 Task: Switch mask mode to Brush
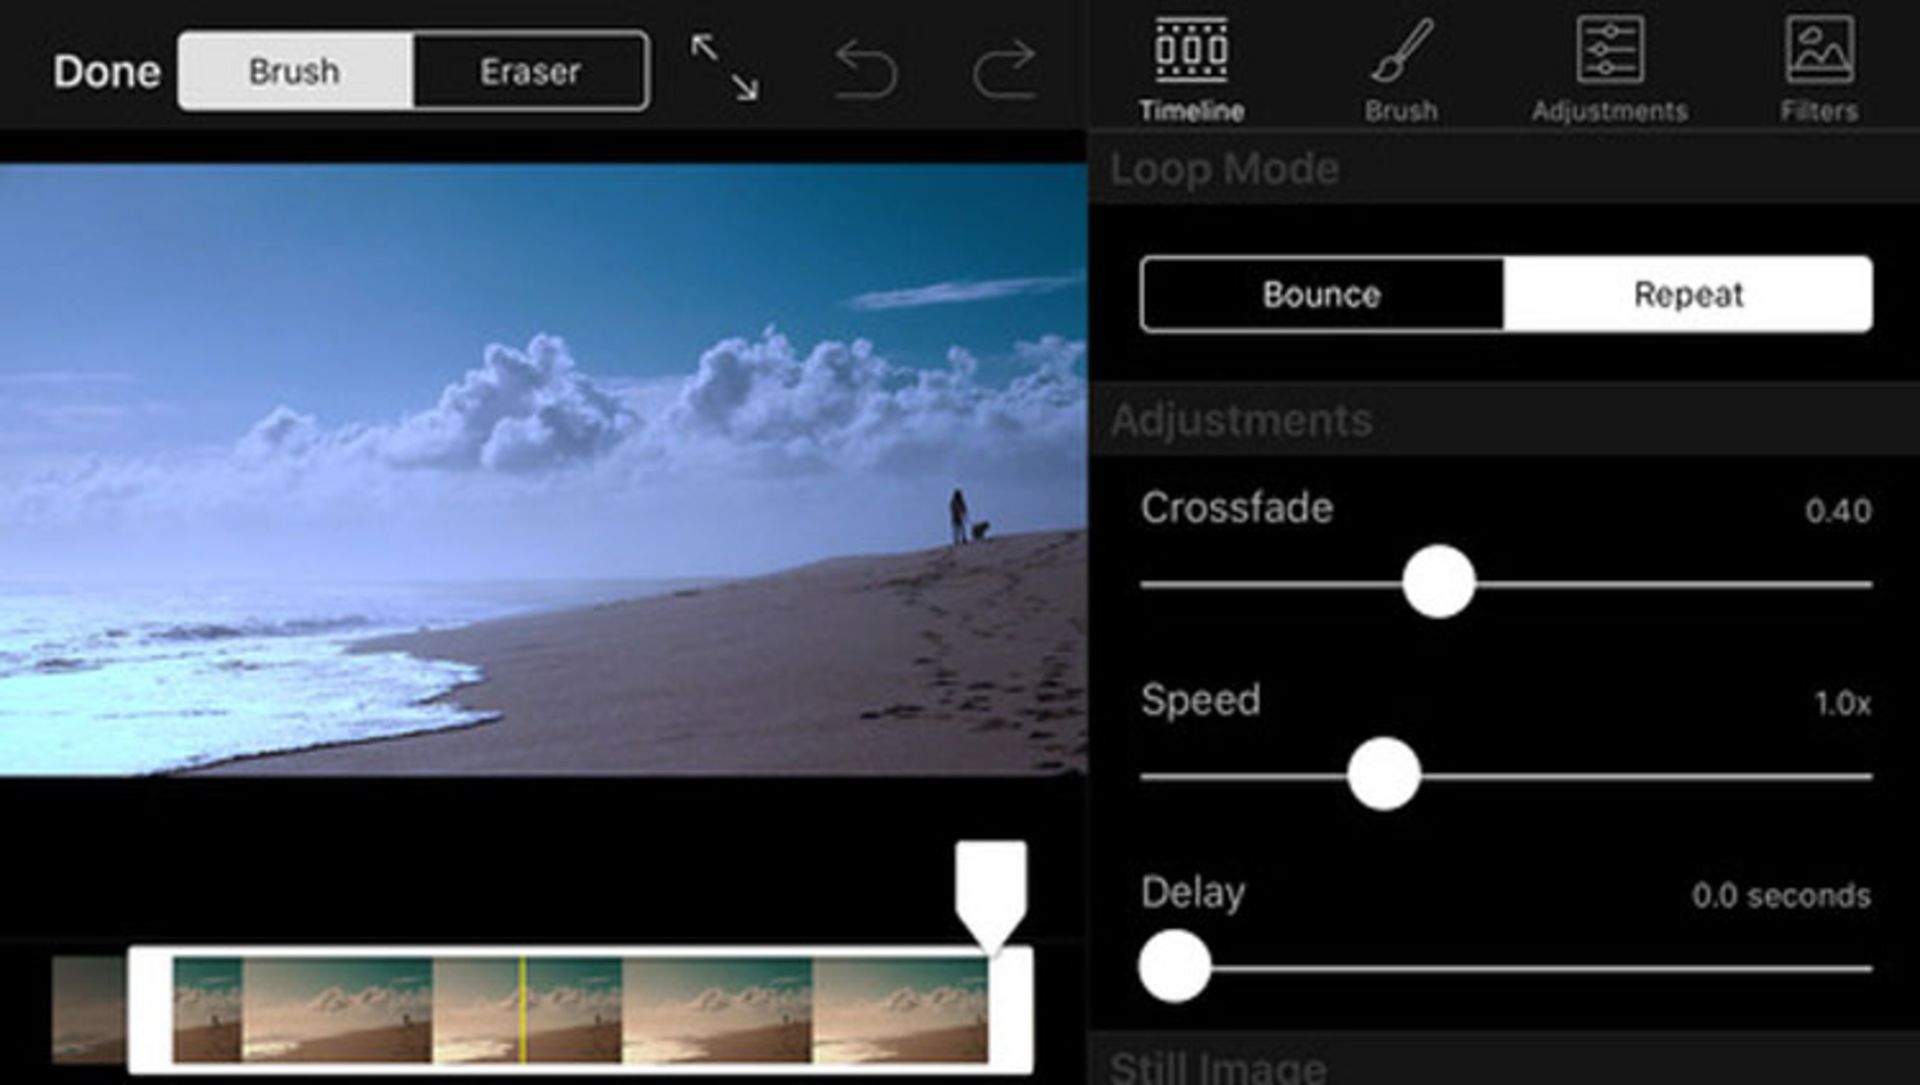[295, 71]
